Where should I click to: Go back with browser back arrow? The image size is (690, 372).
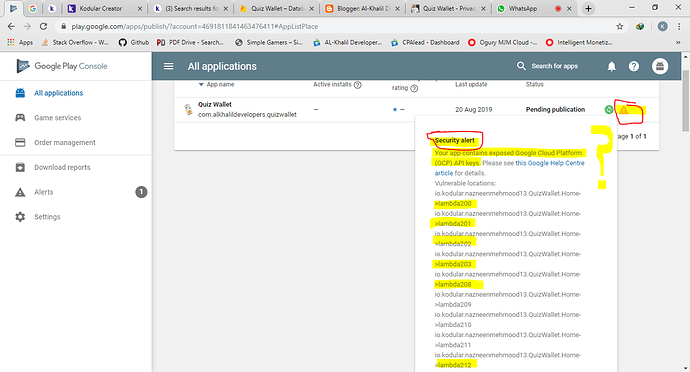tap(11, 26)
